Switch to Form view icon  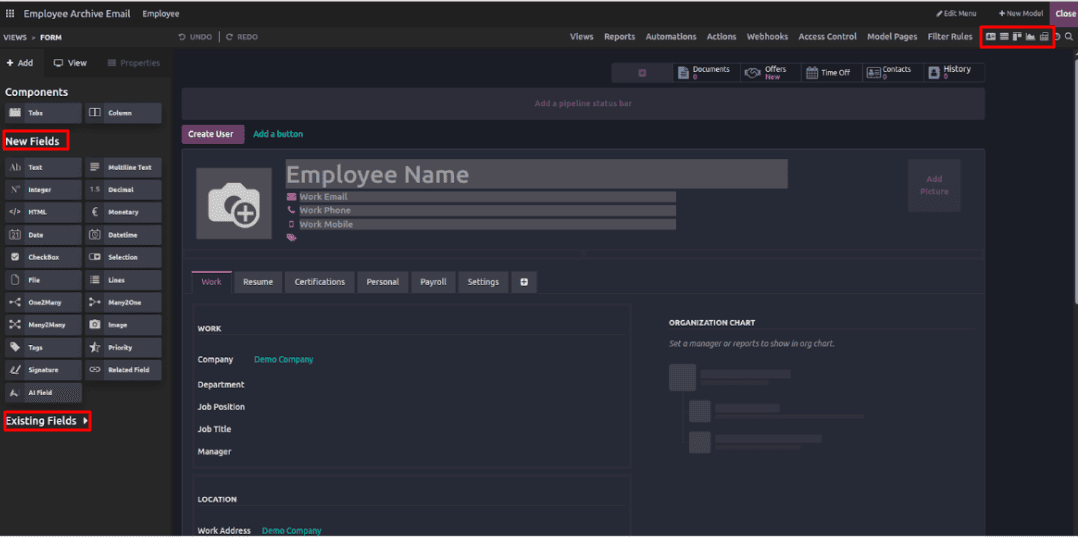click(x=991, y=36)
